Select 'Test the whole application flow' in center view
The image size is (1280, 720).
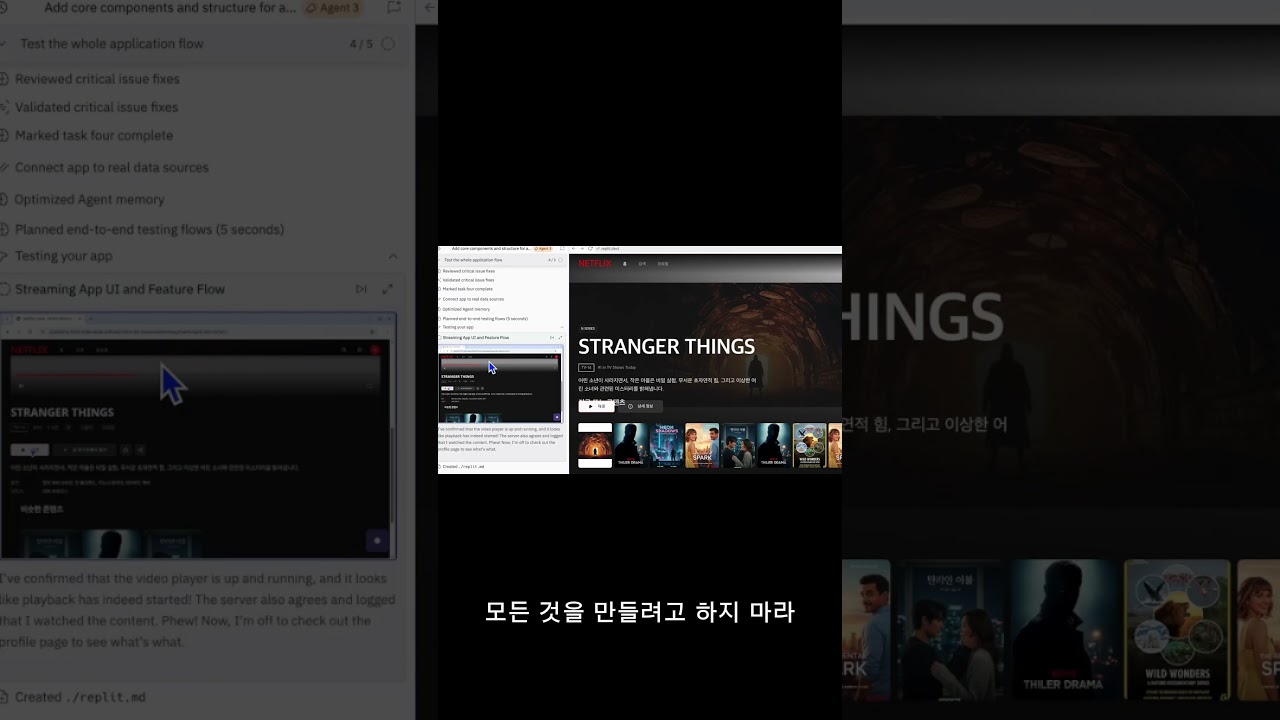tap(473, 260)
